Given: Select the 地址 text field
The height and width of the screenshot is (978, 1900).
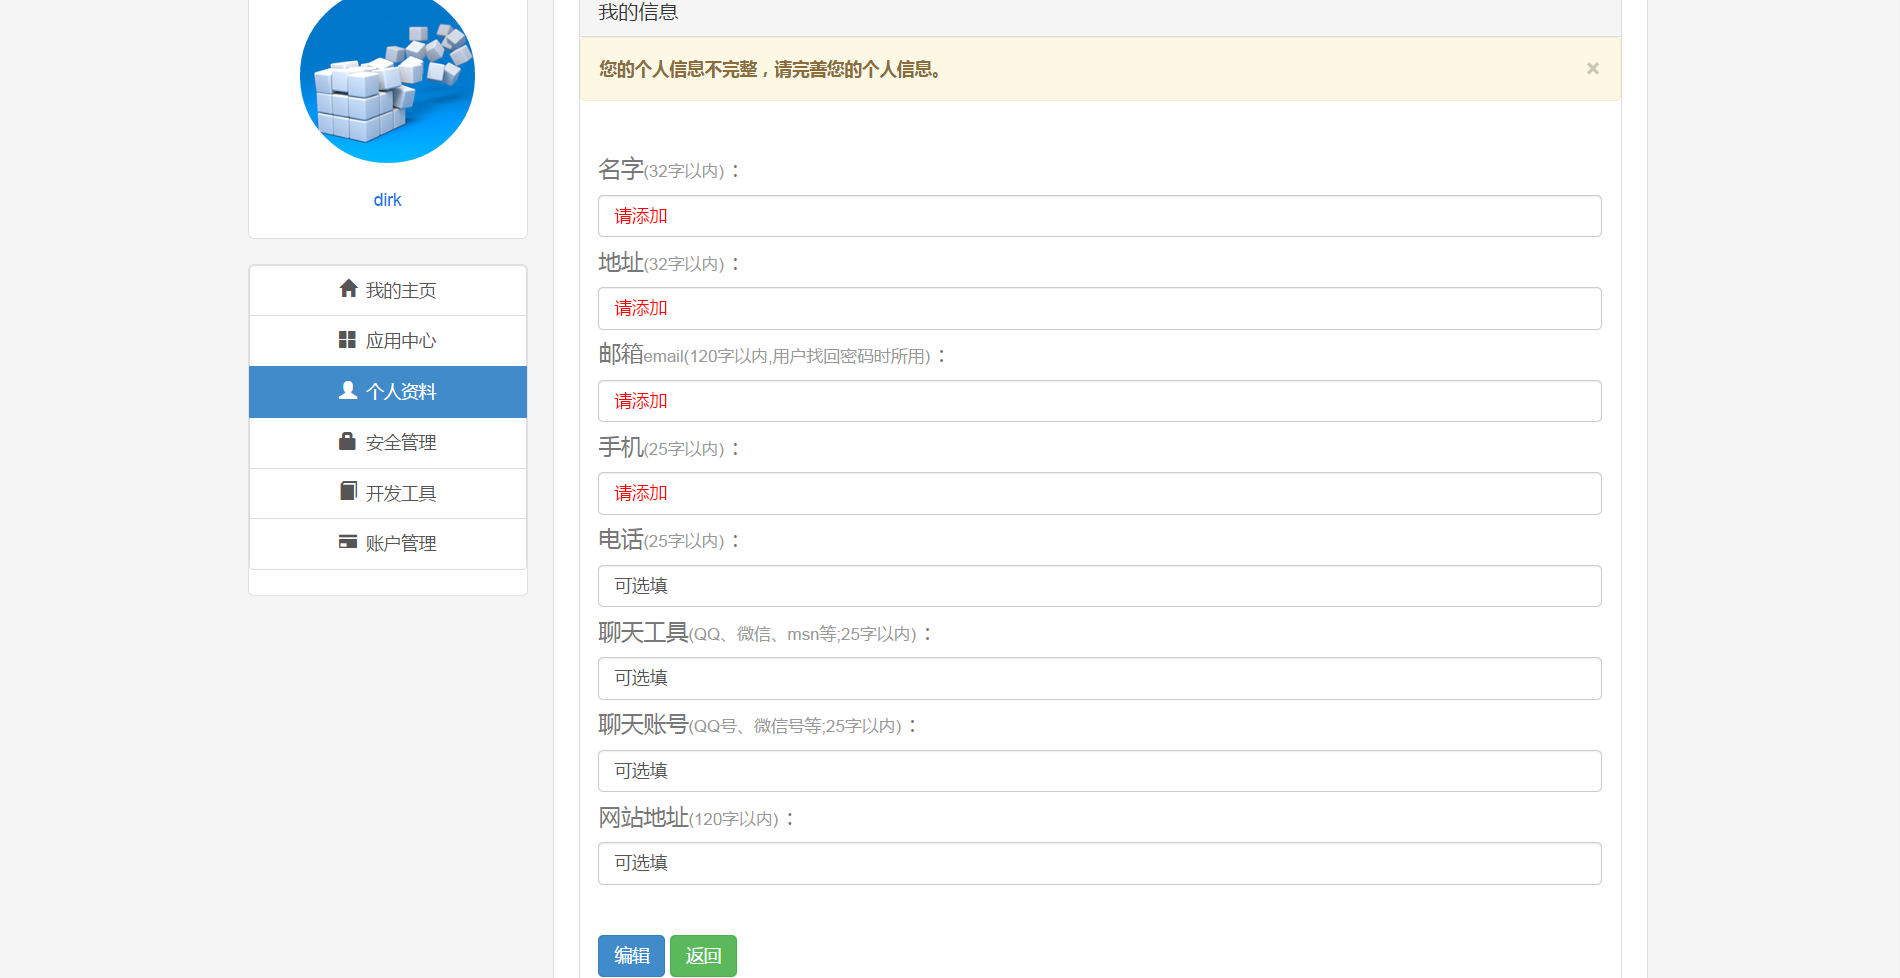Looking at the screenshot, I should (x=1099, y=309).
